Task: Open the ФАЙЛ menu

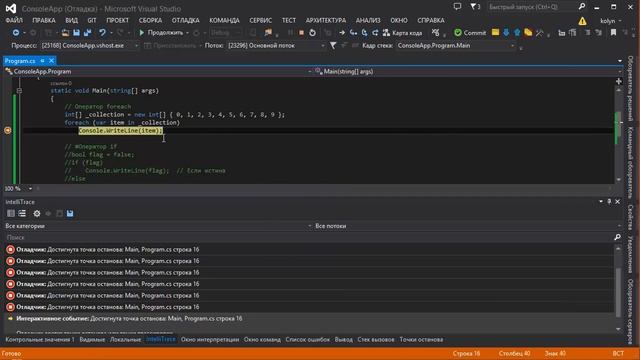Action: tap(14, 20)
